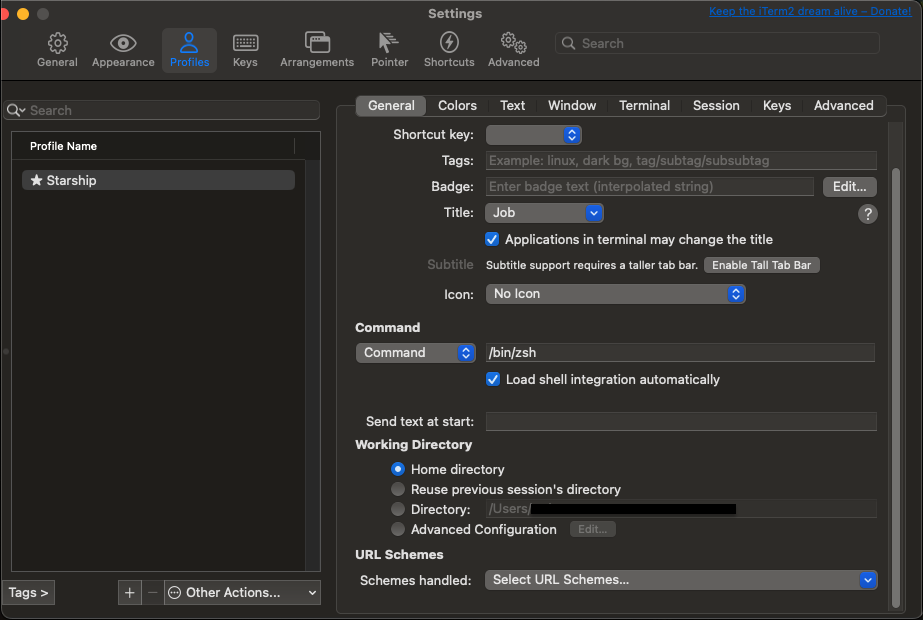
Task: Click the settings Search field at top
Action: [717, 43]
